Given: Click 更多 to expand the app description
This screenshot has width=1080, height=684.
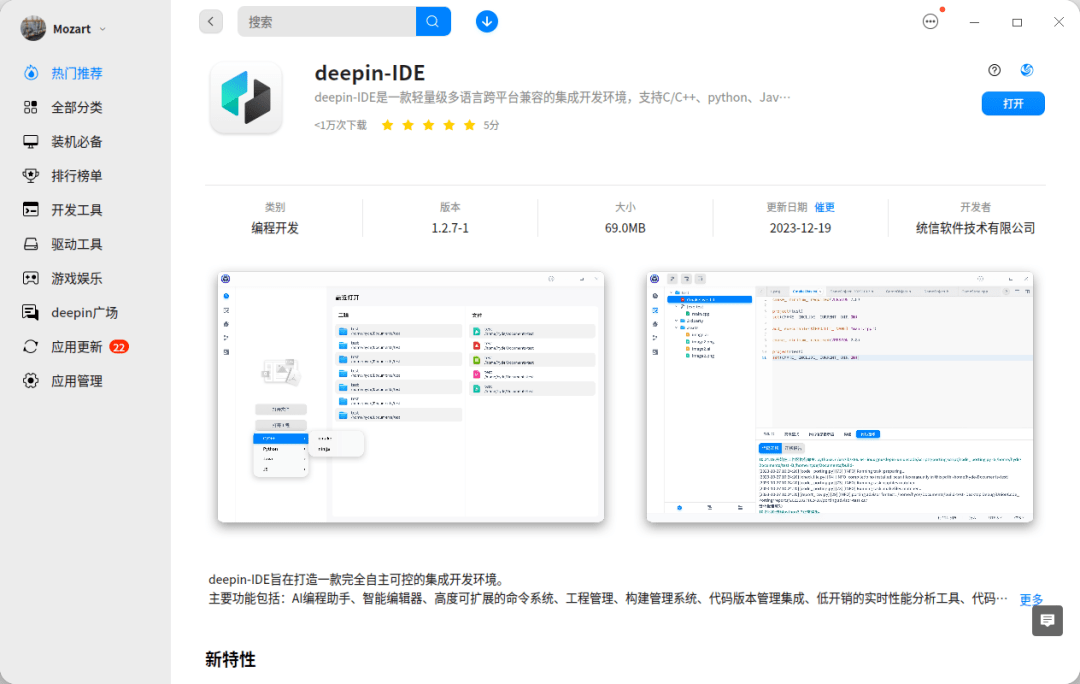Looking at the screenshot, I should click(x=1031, y=600).
